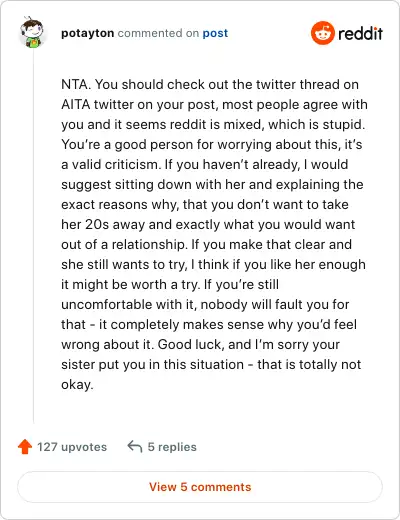
Task: Click the line beginning "her 20s away"
Action: [208, 224]
